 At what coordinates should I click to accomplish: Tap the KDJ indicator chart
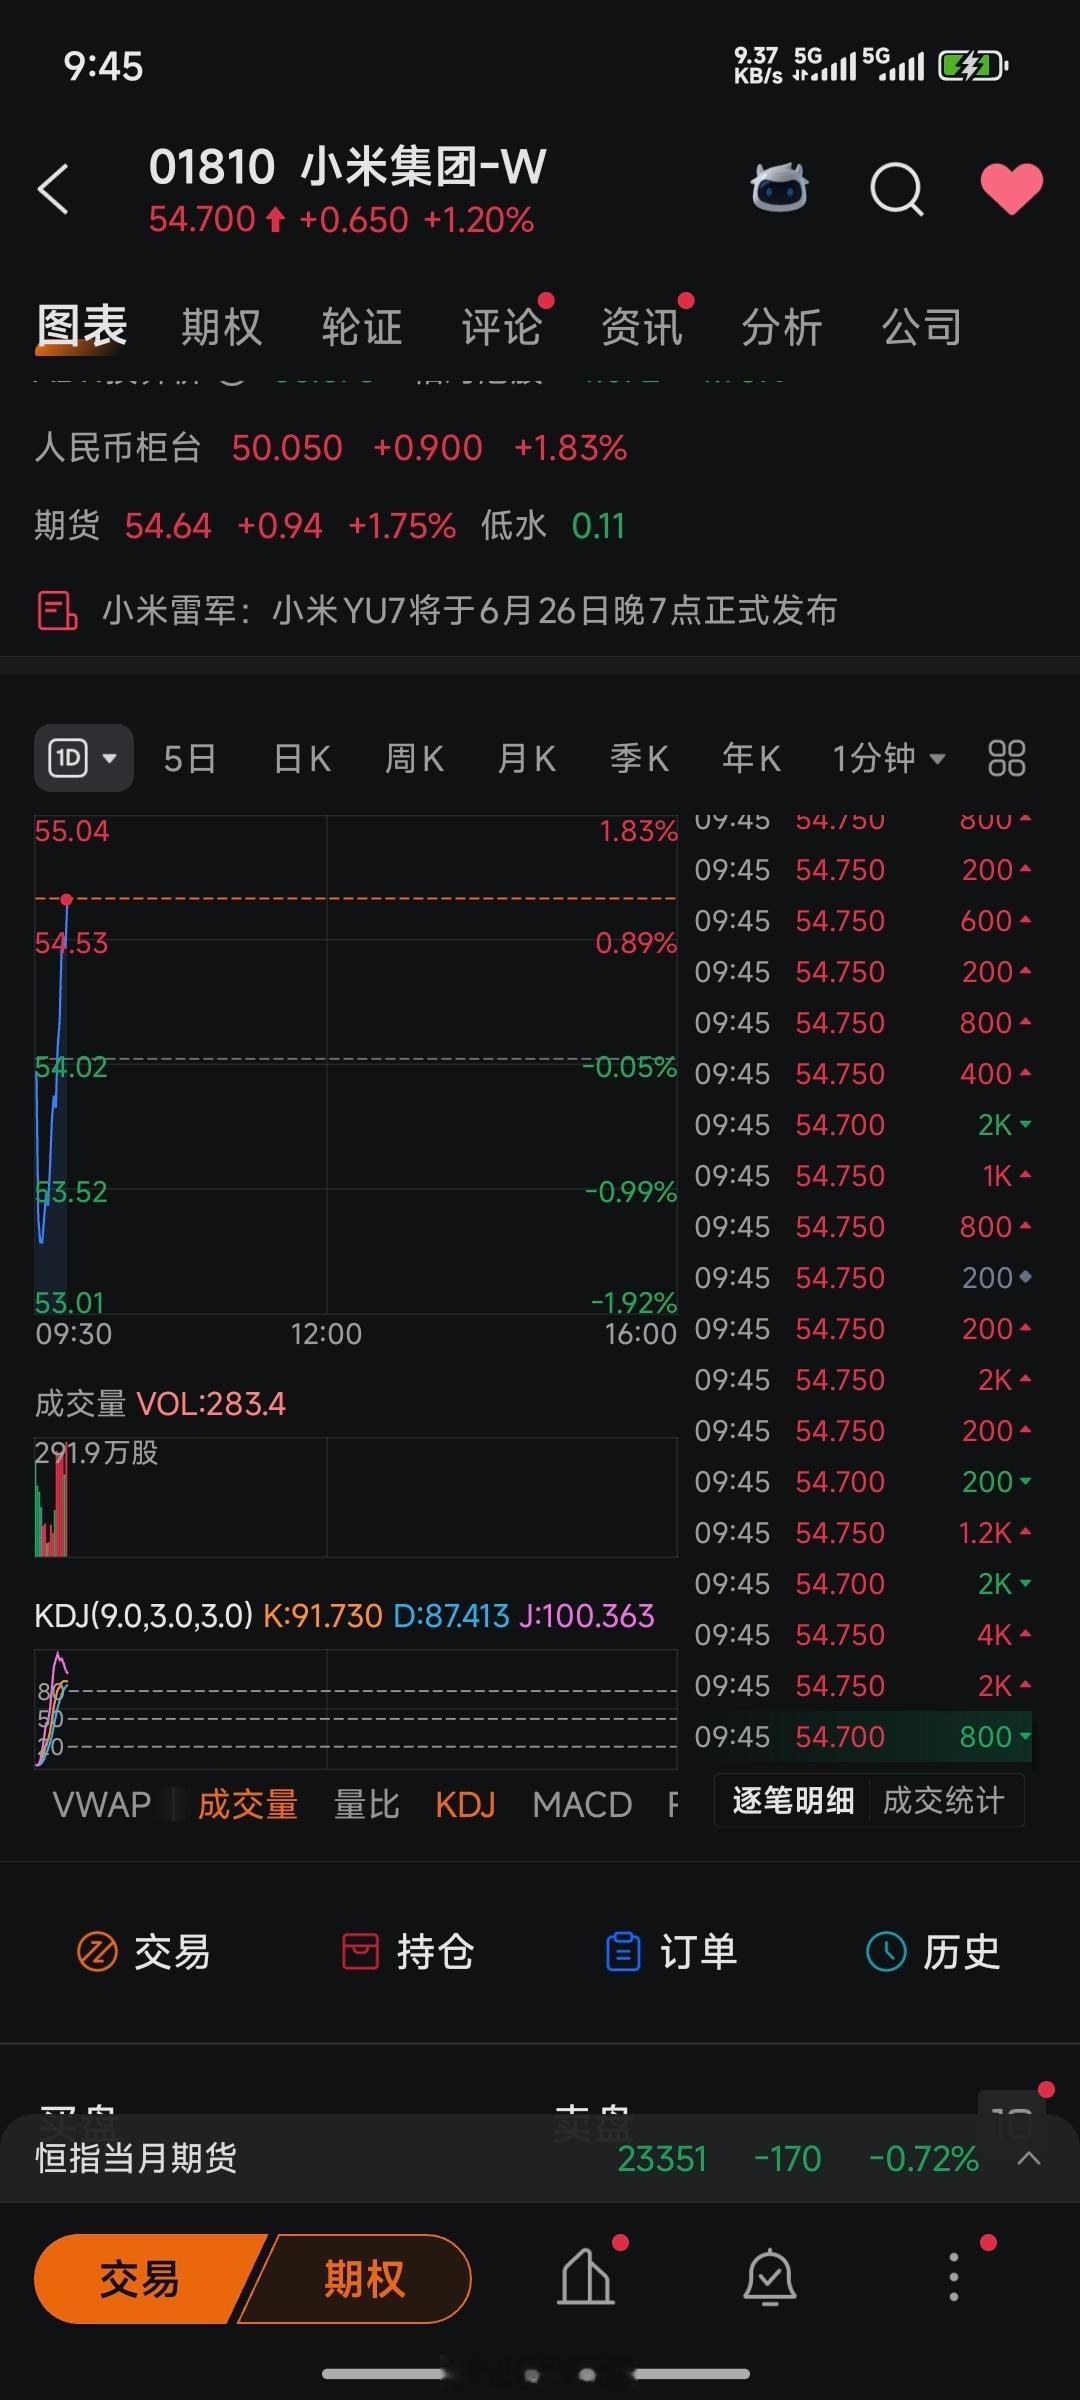point(356,1708)
